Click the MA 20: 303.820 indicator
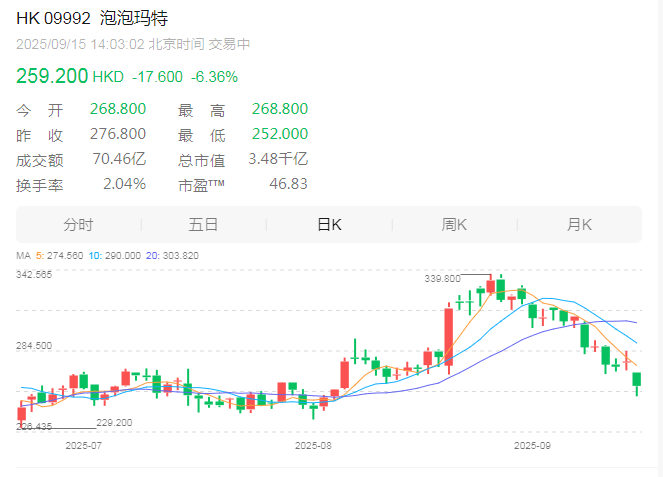The height and width of the screenshot is (477, 663). pyautogui.click(x=172, y=256)
